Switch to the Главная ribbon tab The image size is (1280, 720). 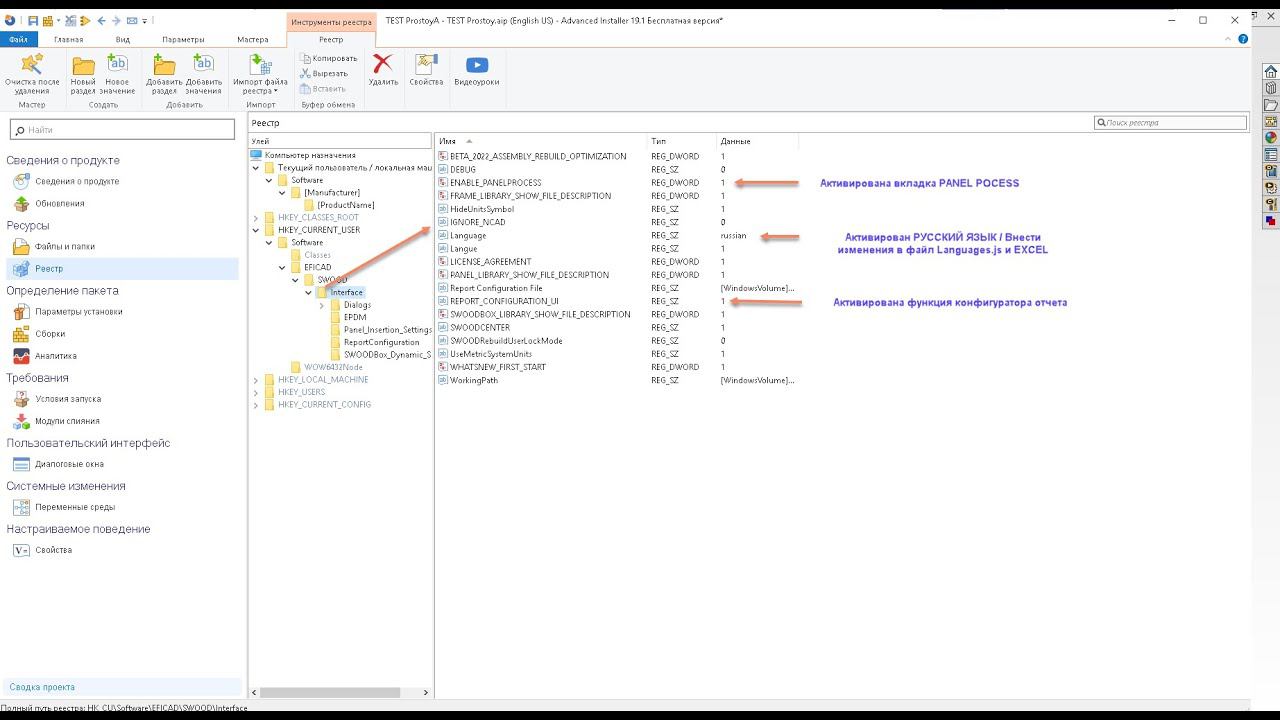point(68,39)
